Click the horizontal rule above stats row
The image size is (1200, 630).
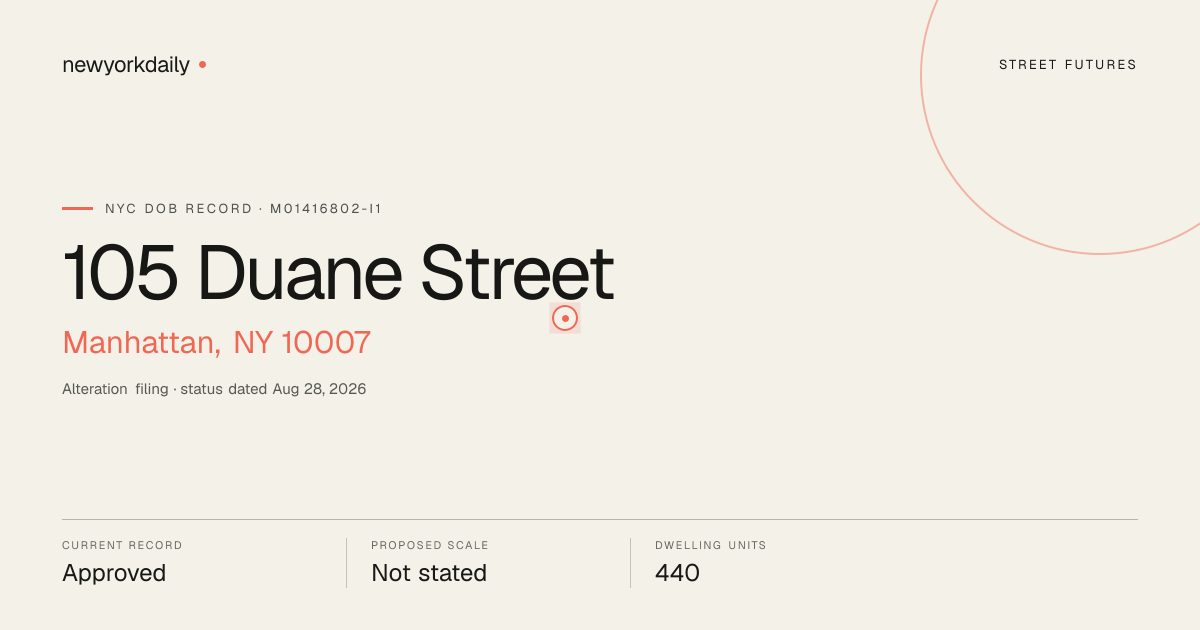pyautogui.click(x=600, y=519)
